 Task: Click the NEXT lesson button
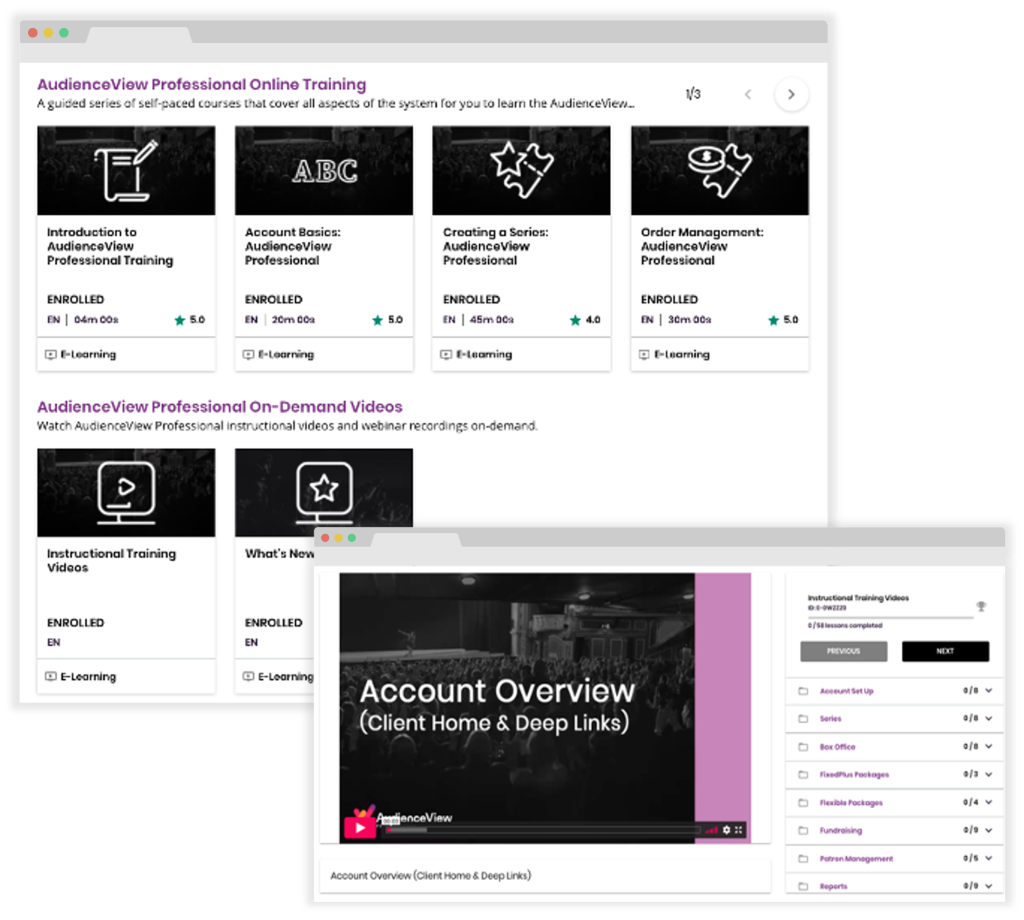945,651
